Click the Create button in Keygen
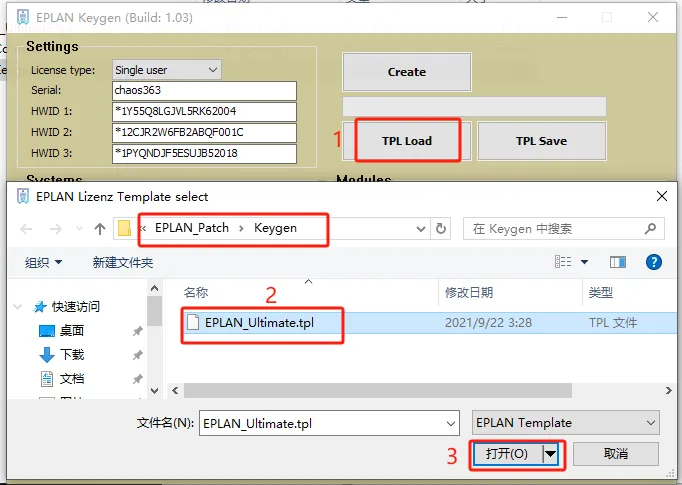The width and height of the screenshot is (682, 485). pyautogui.click(x=407, y=72)
